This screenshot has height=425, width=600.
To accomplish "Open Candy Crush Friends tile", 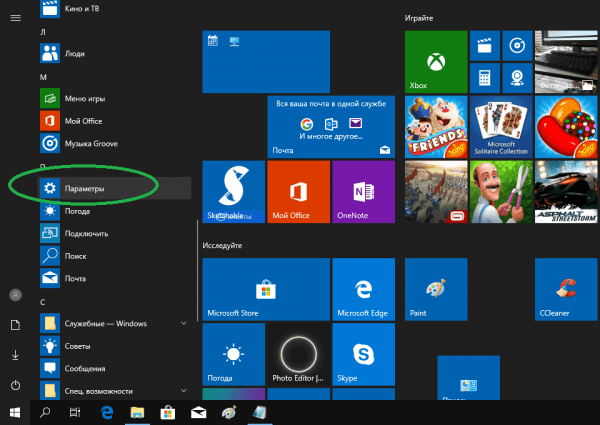I will 436,127.
